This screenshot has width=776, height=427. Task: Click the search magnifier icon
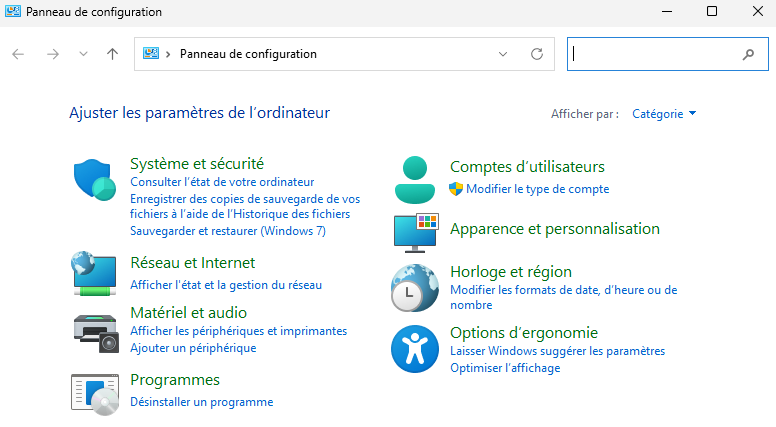[748, 55]
